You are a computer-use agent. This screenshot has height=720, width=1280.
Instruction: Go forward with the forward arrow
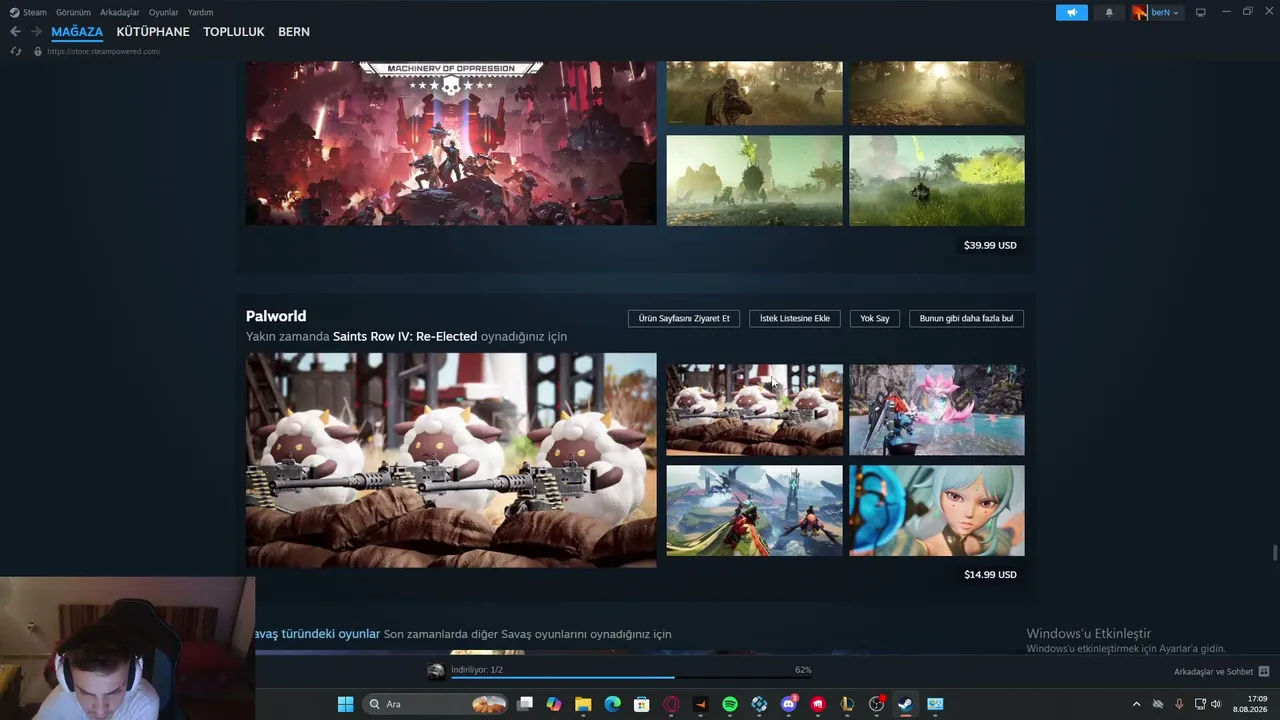(x=36, y=32)
